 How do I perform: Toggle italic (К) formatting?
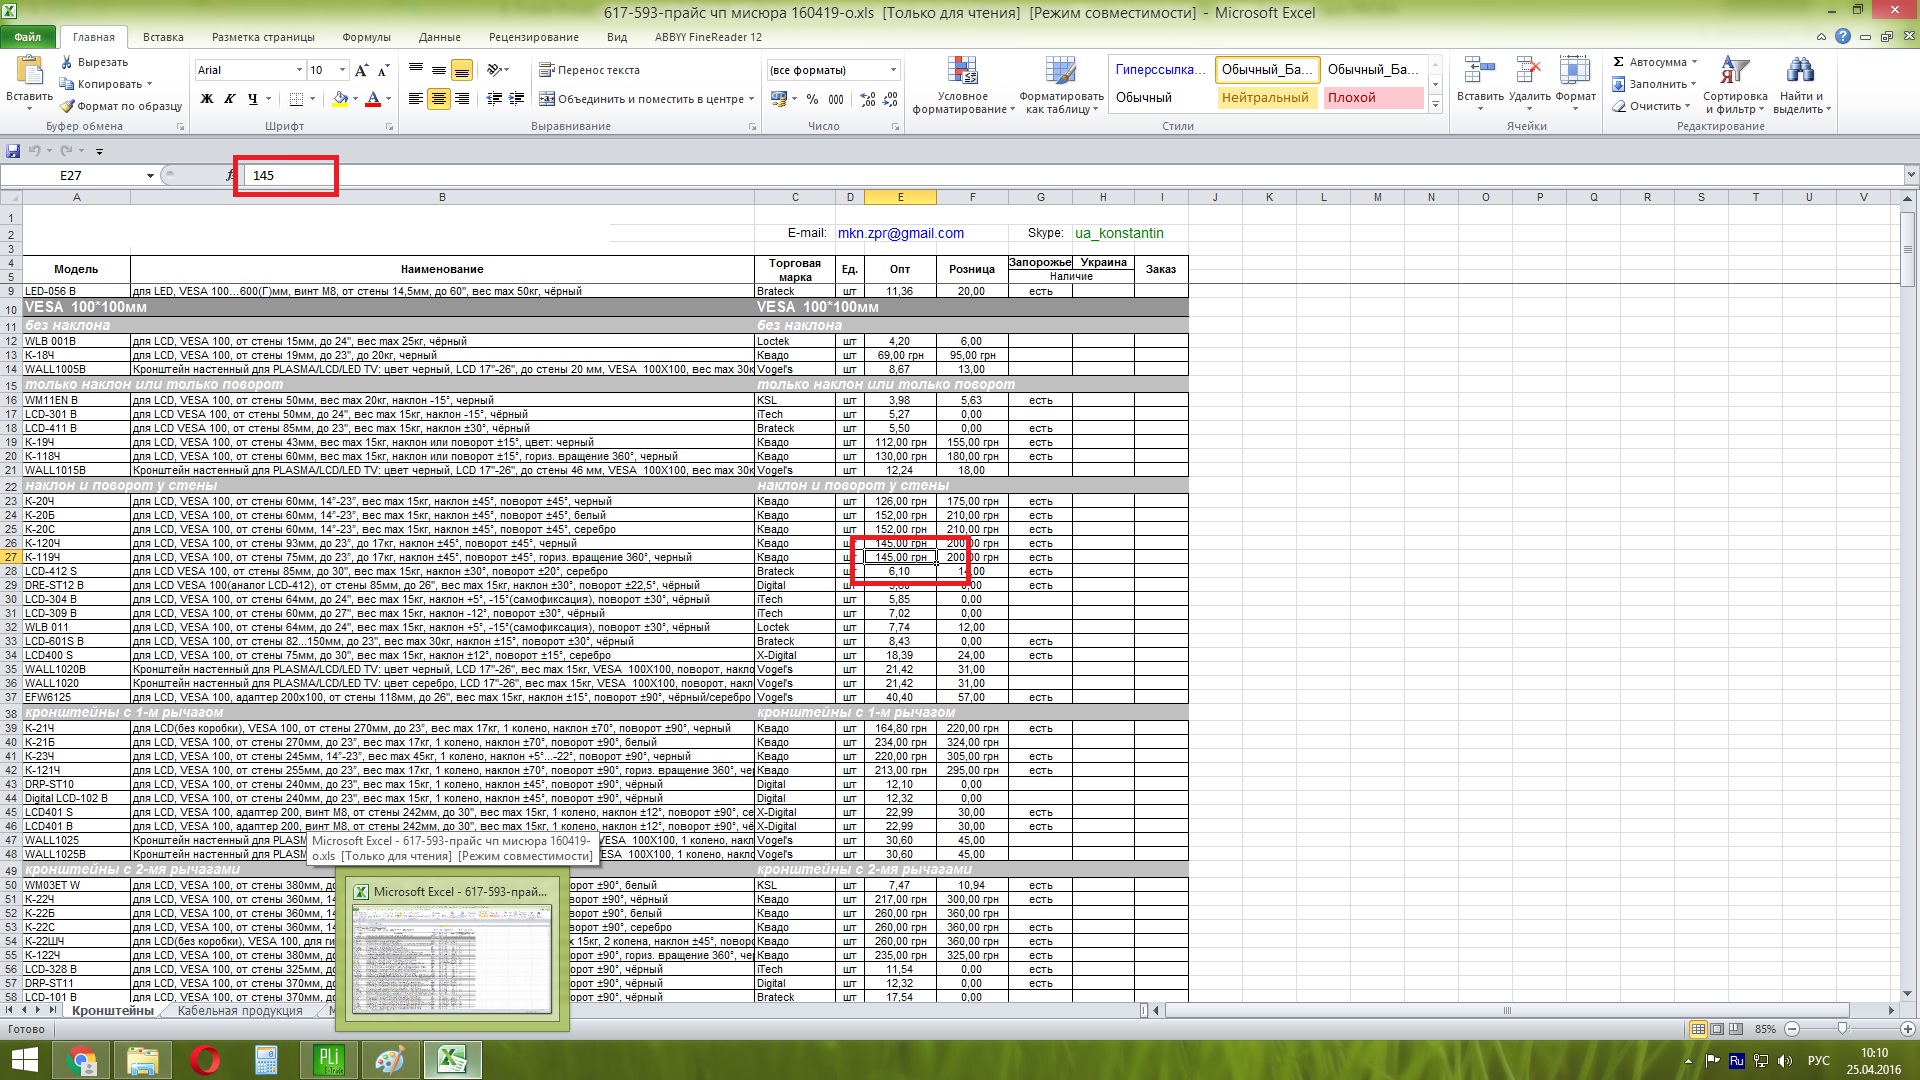(230, 99)
